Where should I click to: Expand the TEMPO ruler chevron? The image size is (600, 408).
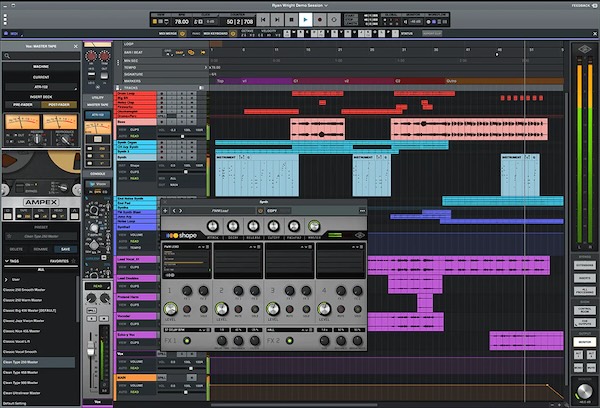tap(206, 67)
